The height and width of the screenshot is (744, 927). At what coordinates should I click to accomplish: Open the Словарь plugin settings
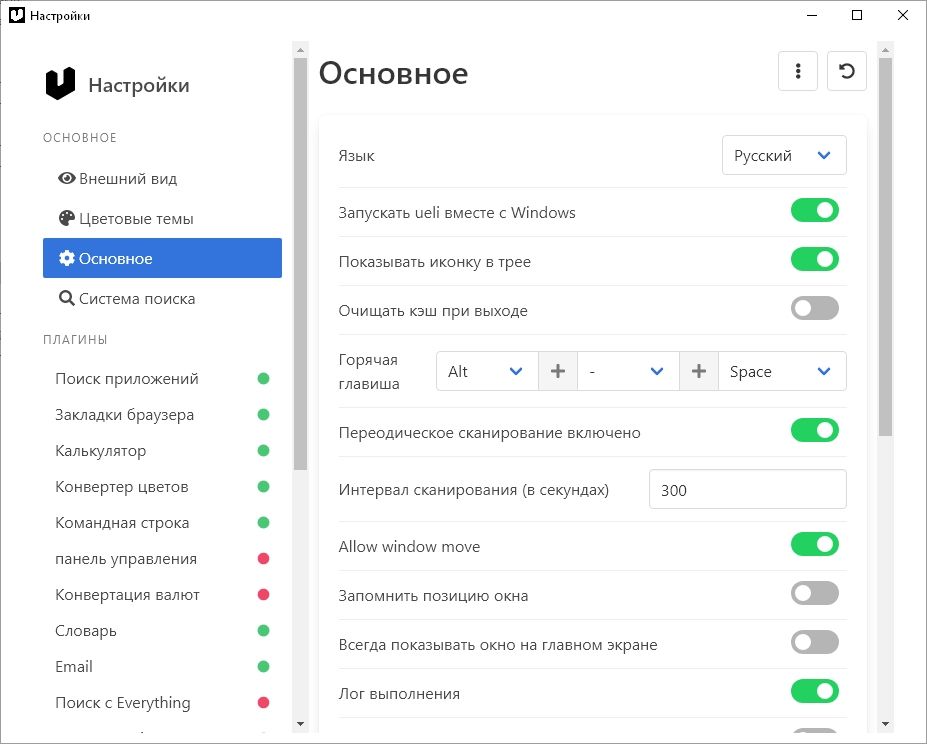[86, 631]
